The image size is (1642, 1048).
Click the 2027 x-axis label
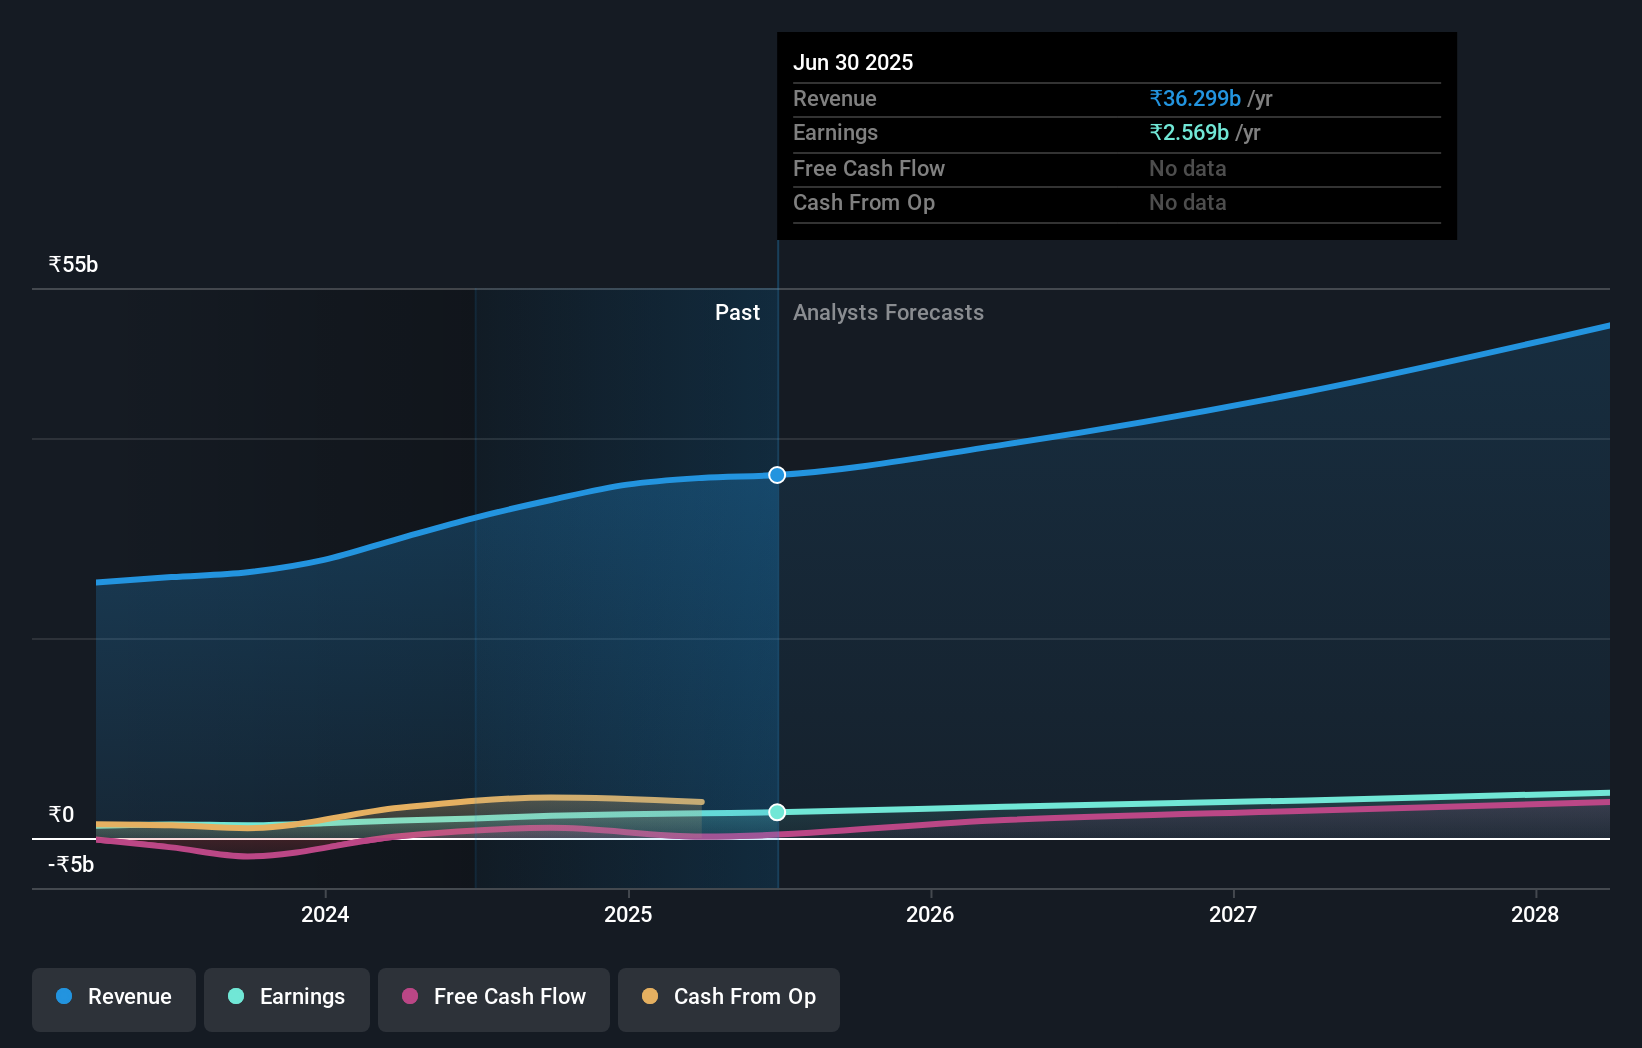click(x=1233, y=914)
